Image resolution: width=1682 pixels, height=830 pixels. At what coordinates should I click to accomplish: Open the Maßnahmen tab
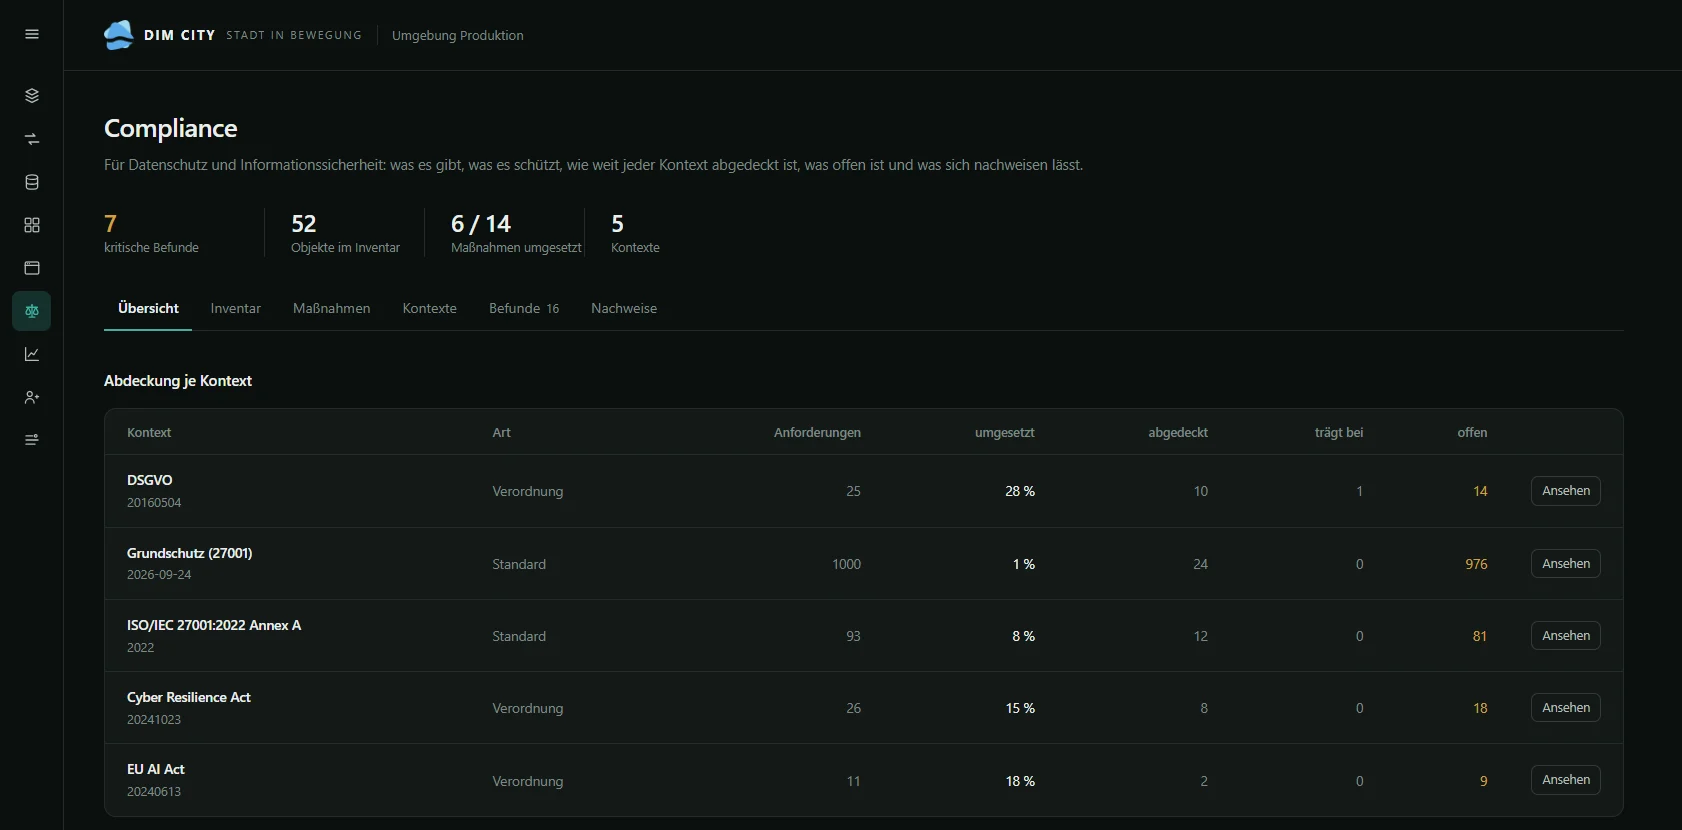coord(332,308)
